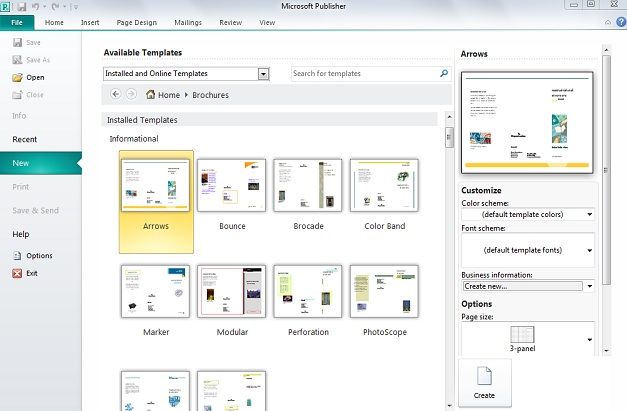
Task: Click the Undo icon in the title bar
Action: (35, 6)
